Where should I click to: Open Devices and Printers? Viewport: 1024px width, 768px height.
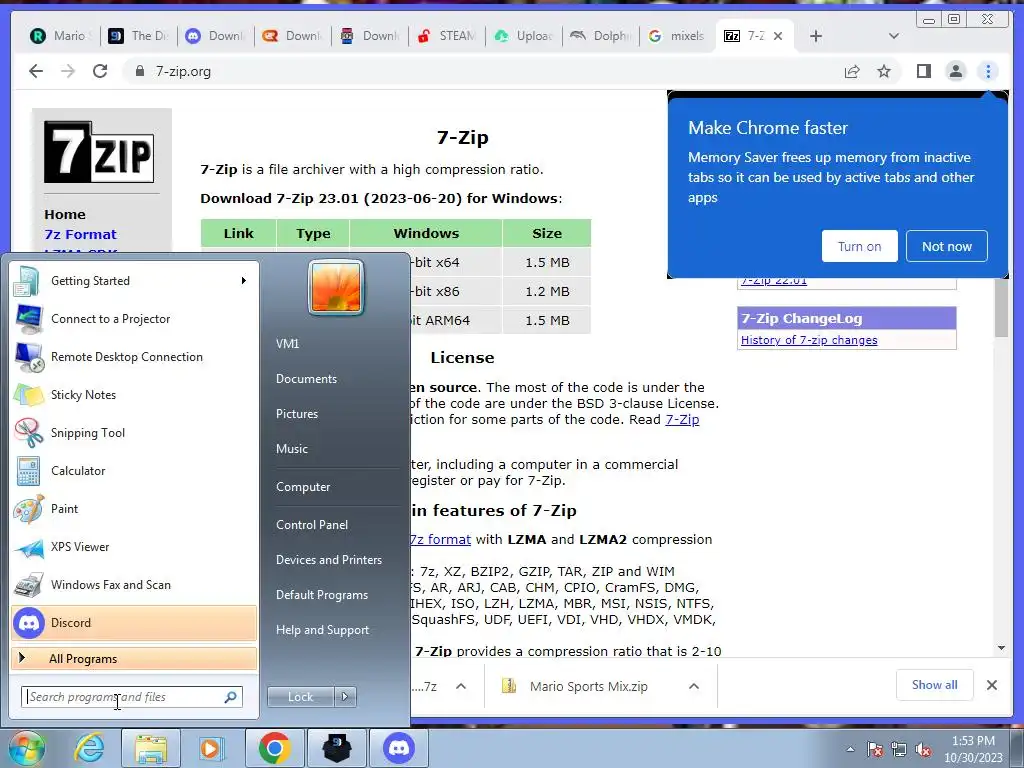tap(328, 560)
